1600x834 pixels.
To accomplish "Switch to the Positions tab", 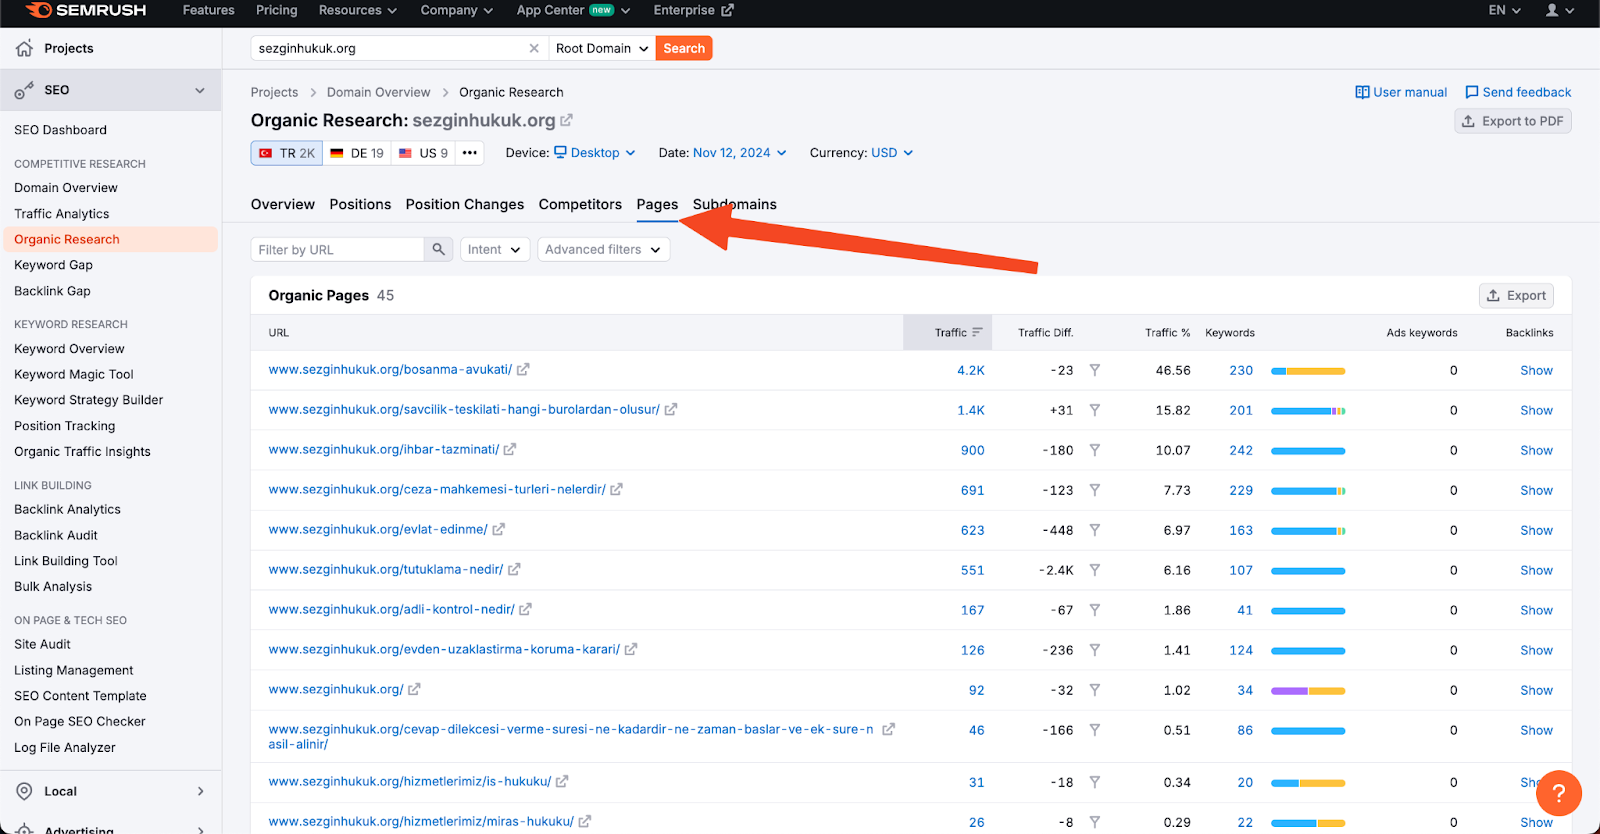I will 360,204.
